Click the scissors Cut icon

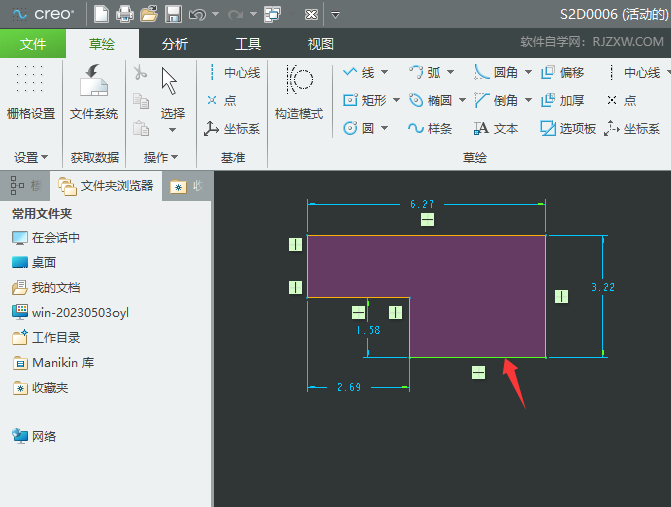(140, 73)
